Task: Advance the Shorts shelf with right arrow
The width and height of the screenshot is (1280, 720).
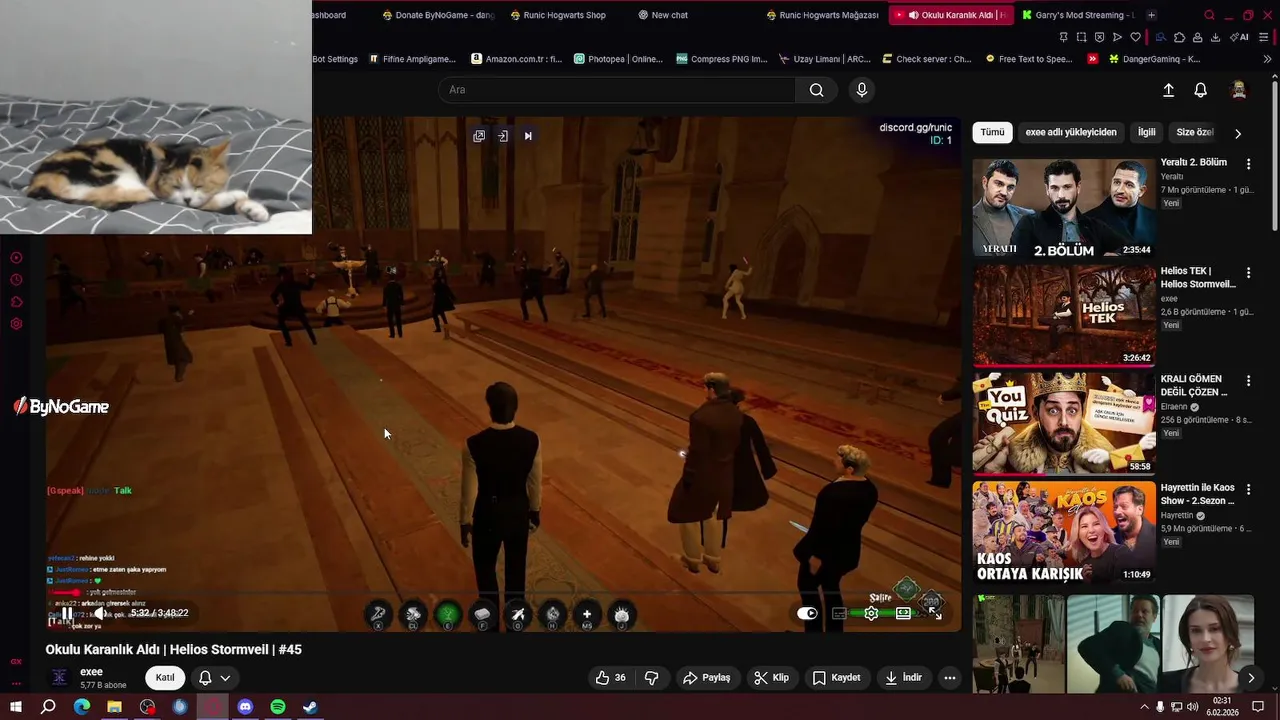Action: tap(1251, 678)
